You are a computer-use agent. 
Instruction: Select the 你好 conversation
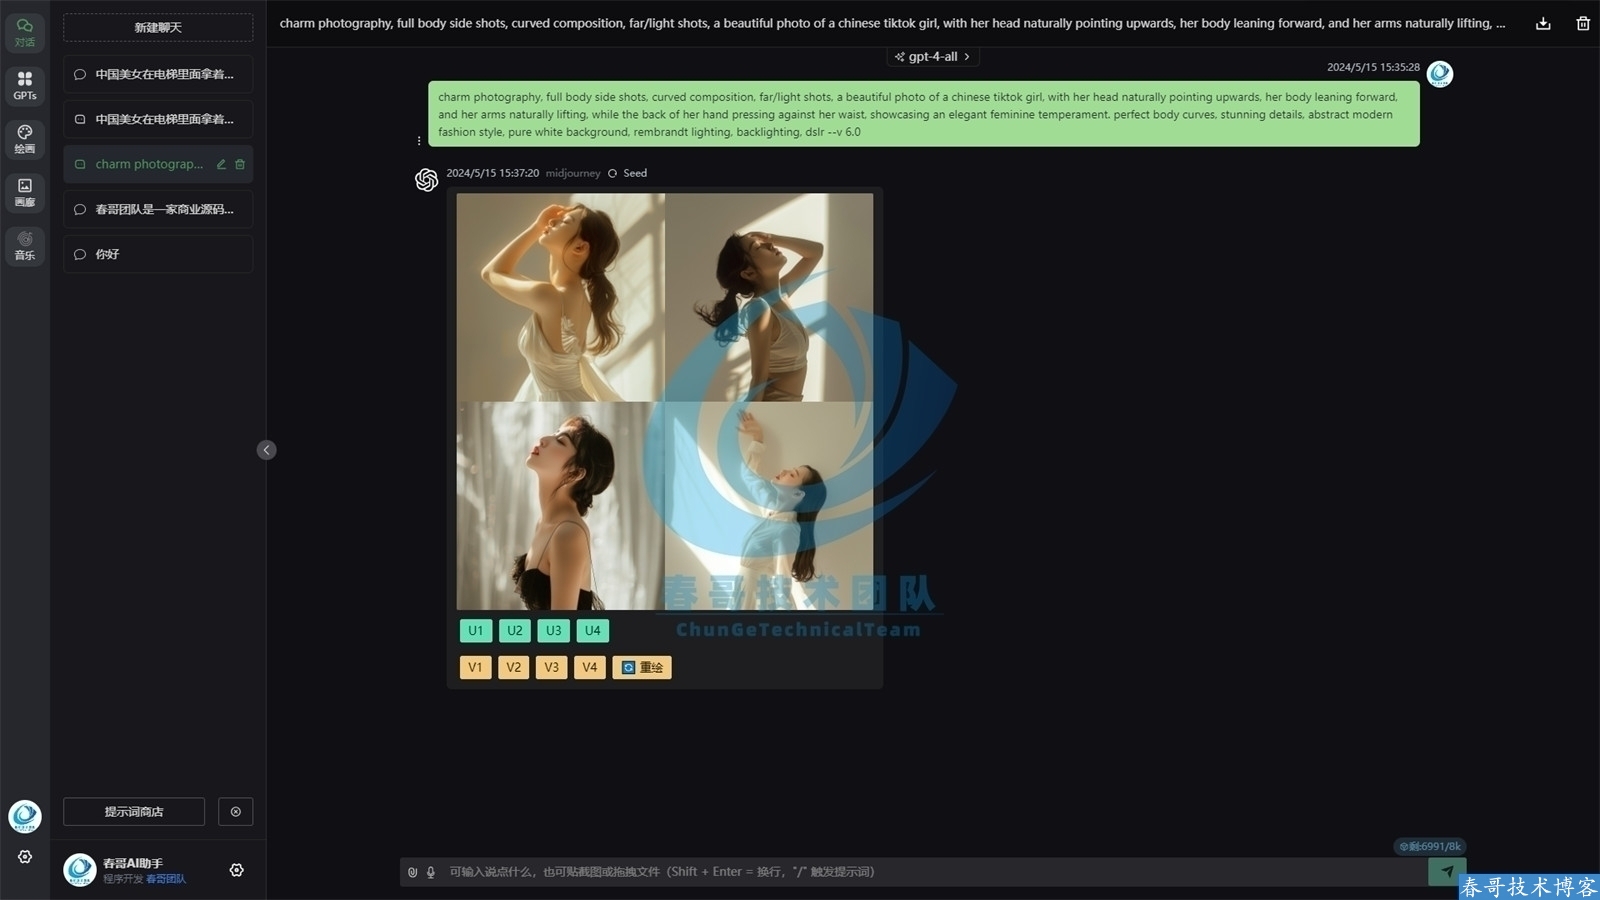pos(158,254)
